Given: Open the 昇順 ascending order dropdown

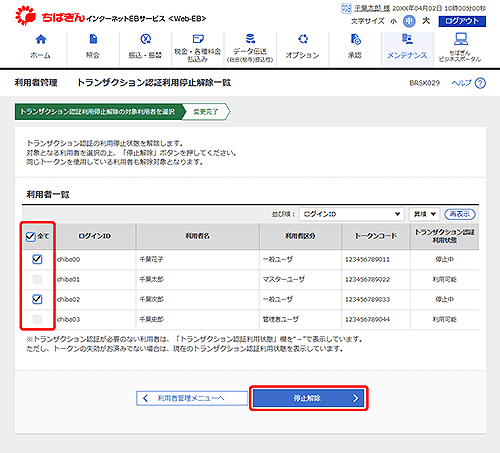Looking at the screenshot, I should point(424,214).
